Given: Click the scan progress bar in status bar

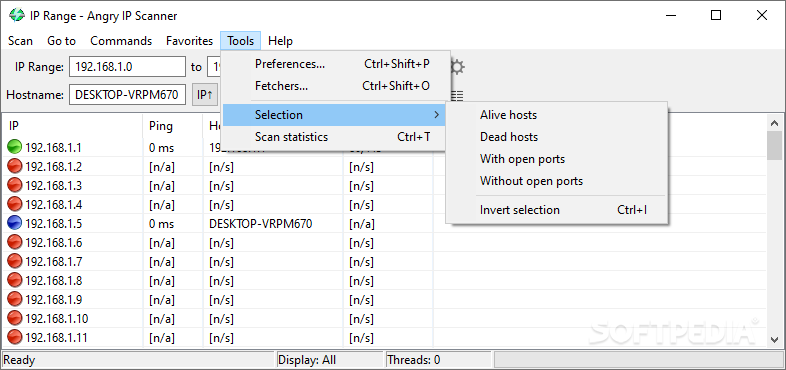Looking at the screenshot, I should (x=638, y=359).
